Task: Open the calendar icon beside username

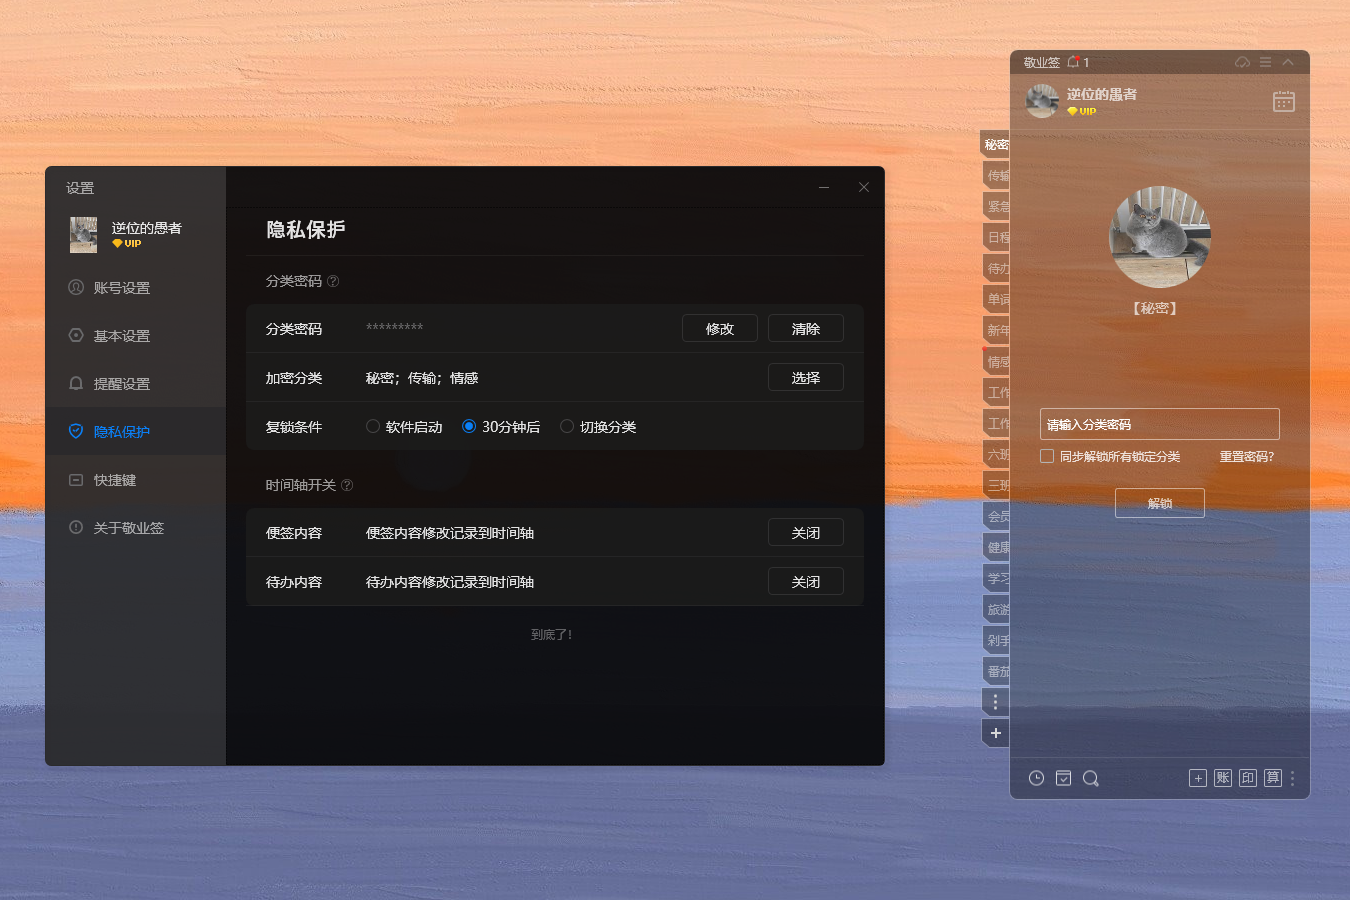Action: [1283, 101]
